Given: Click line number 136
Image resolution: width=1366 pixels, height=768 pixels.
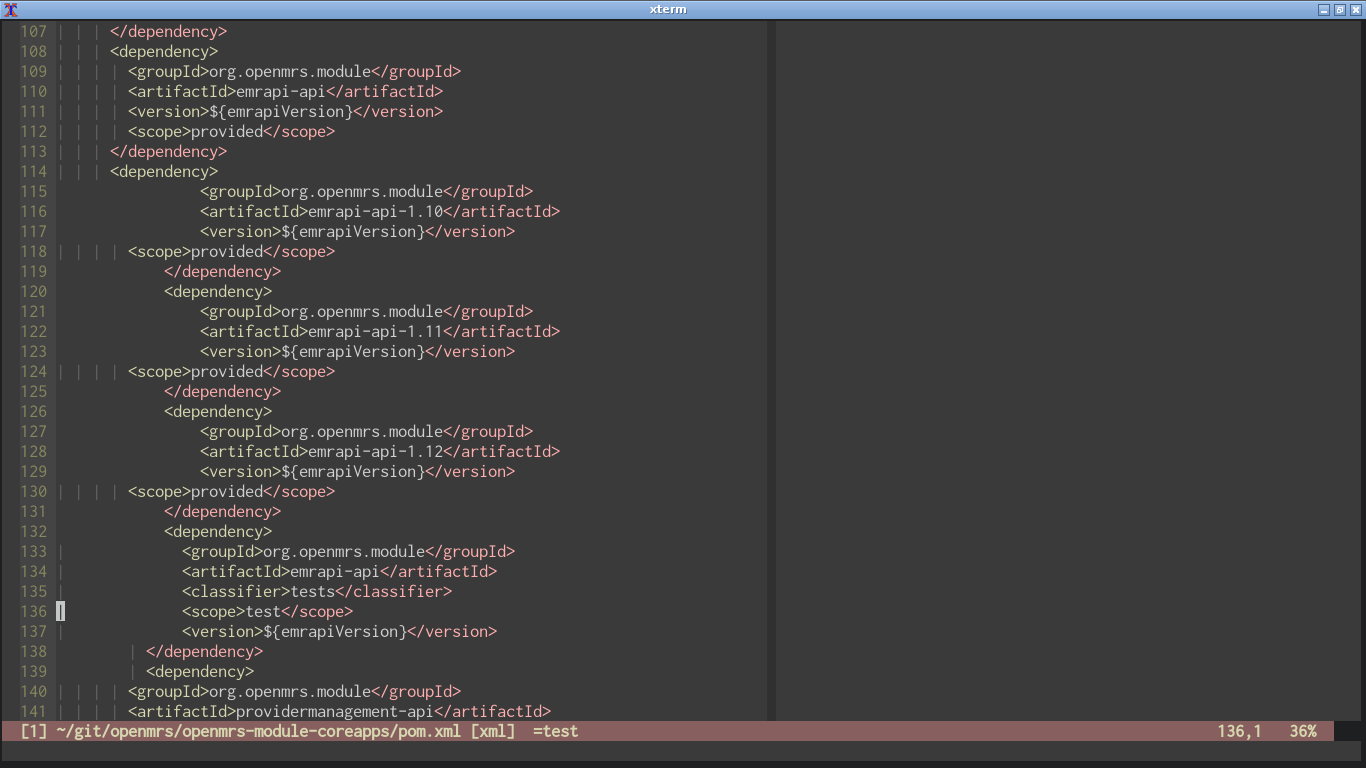Looking at the screenshot, I should pos(34,611).
